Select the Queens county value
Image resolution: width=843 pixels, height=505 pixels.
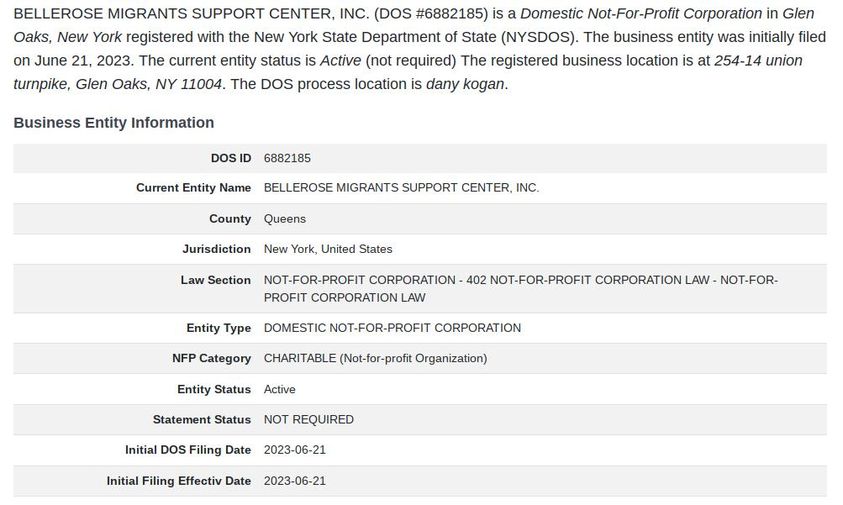(x=285, y=219)
